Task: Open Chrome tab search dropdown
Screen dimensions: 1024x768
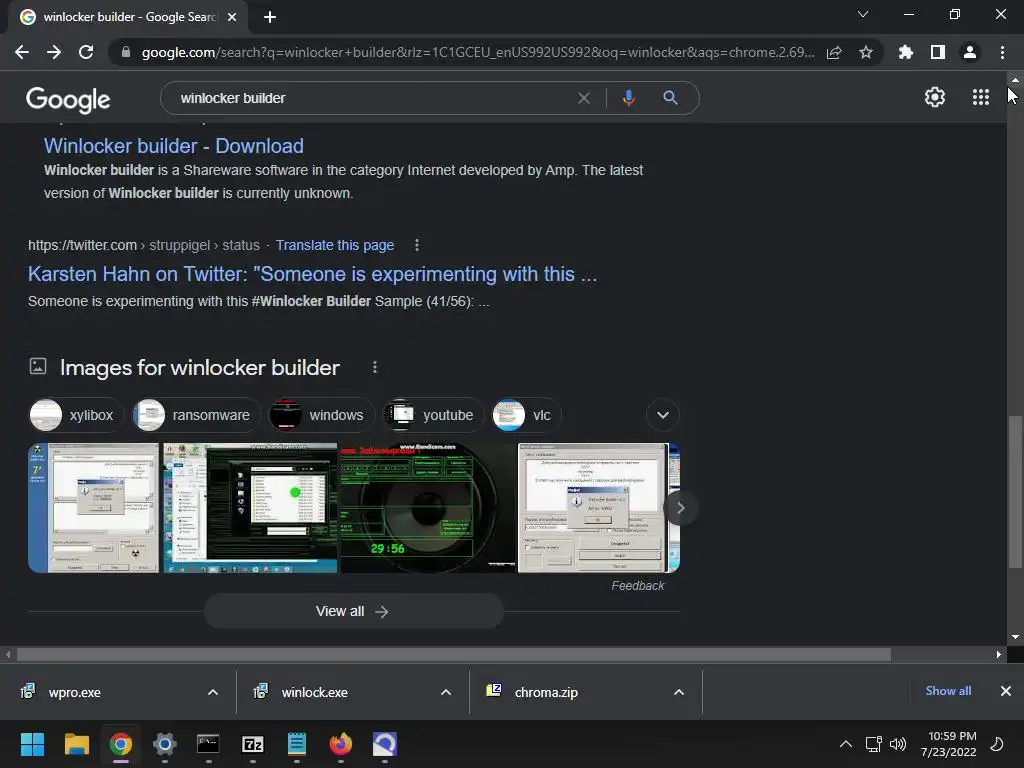Action: tap(863, 14)
